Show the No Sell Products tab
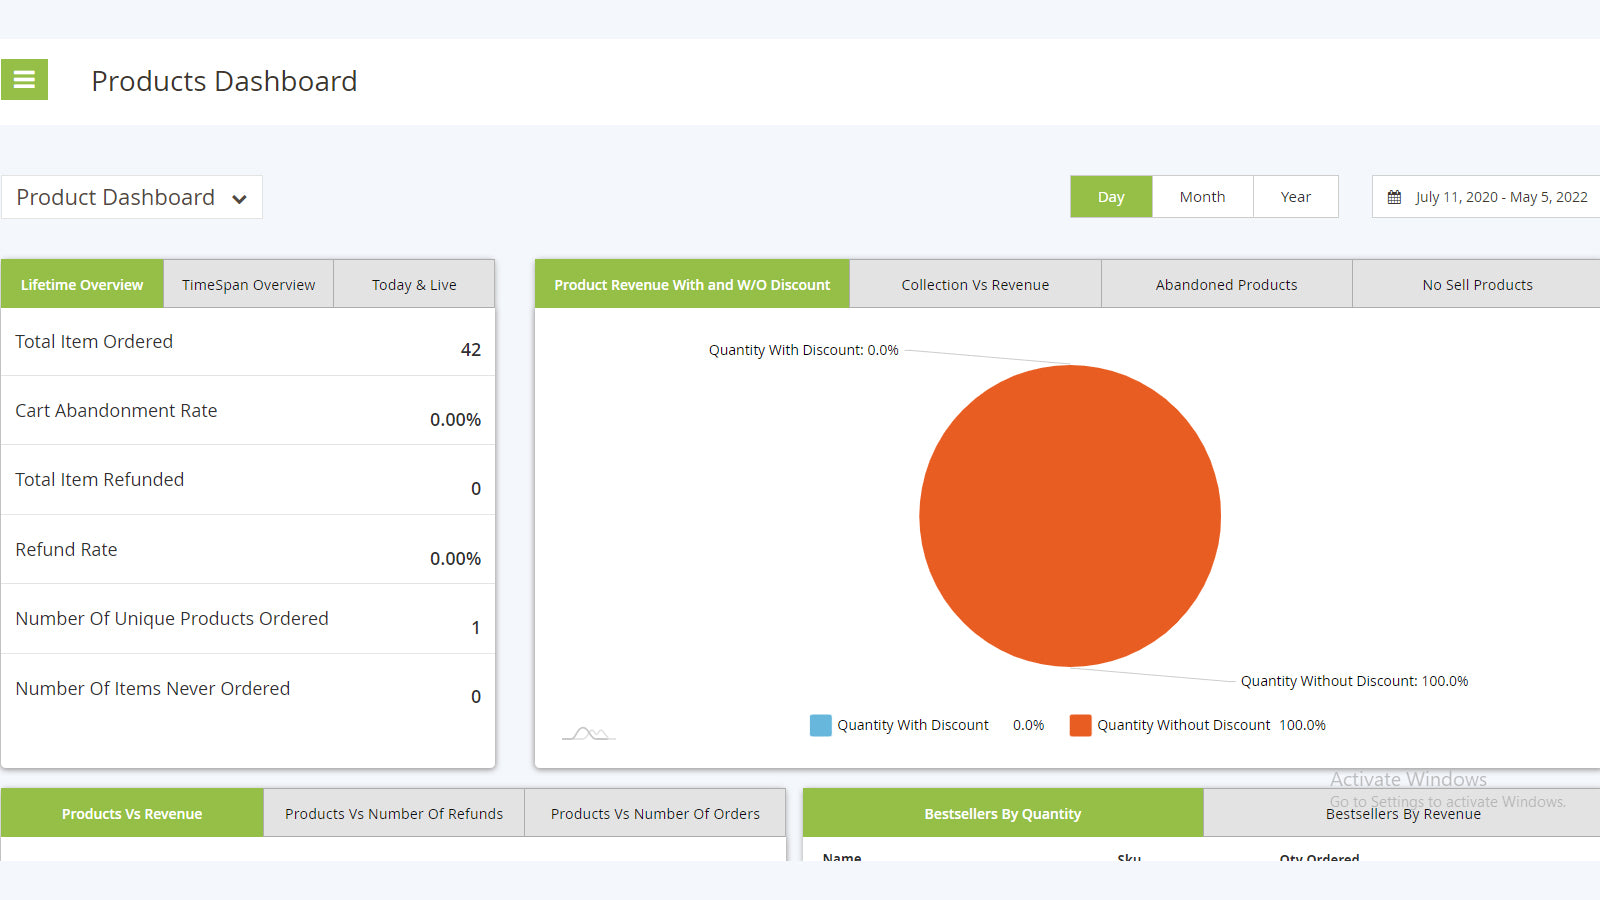Image resolution: width=1600 pixels, height=900 pixels. [x=1477, y=284]
